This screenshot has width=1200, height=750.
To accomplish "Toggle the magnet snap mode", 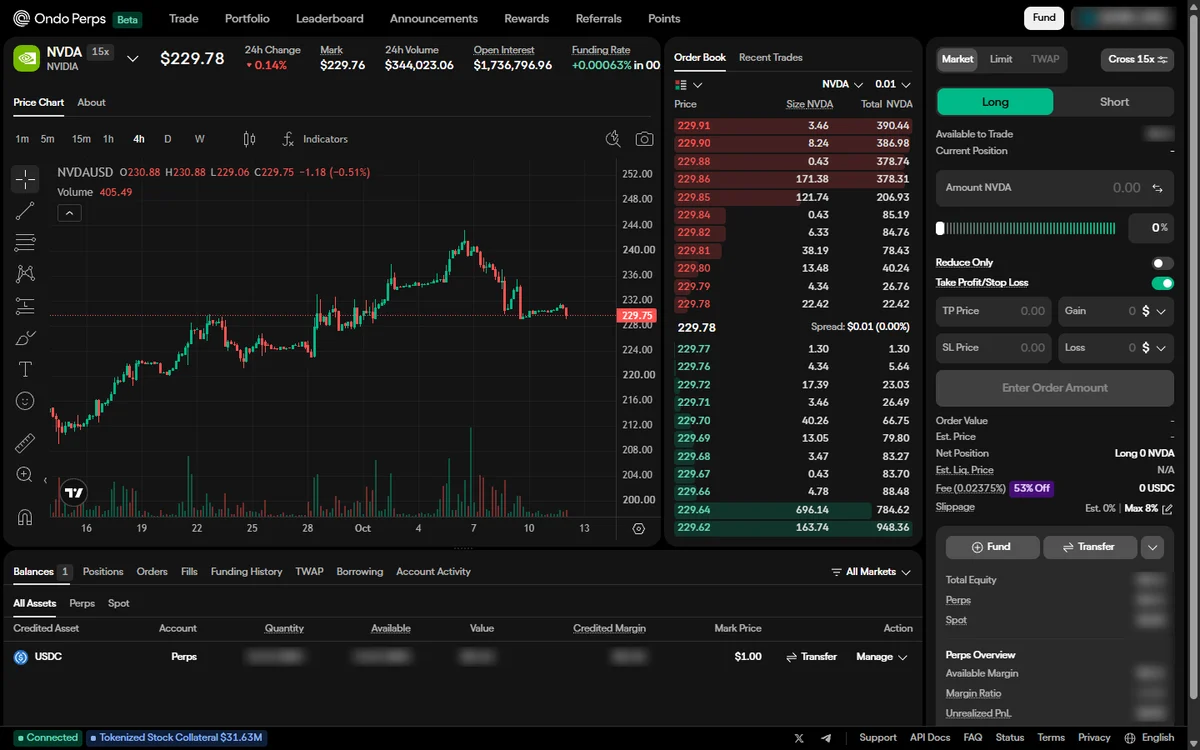I will (x=25, y=517).
